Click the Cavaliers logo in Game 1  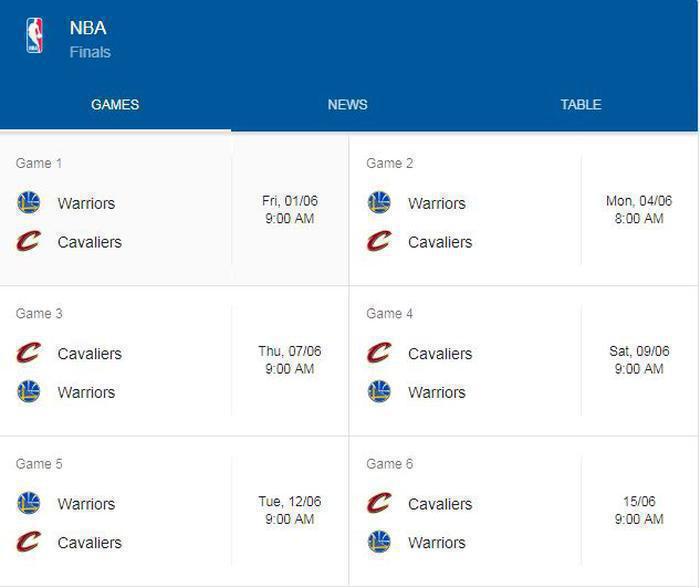pos(29,241)
